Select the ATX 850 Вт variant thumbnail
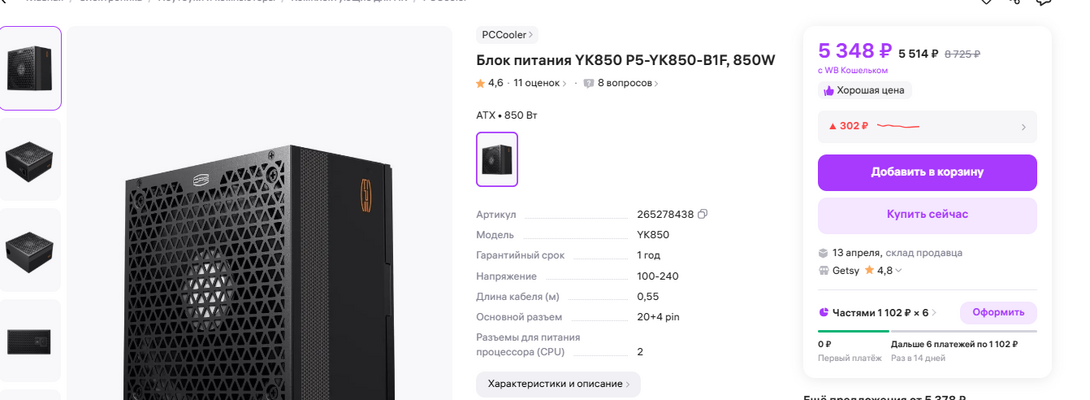This screenshot has height=400, width=1090. (497, 159)
